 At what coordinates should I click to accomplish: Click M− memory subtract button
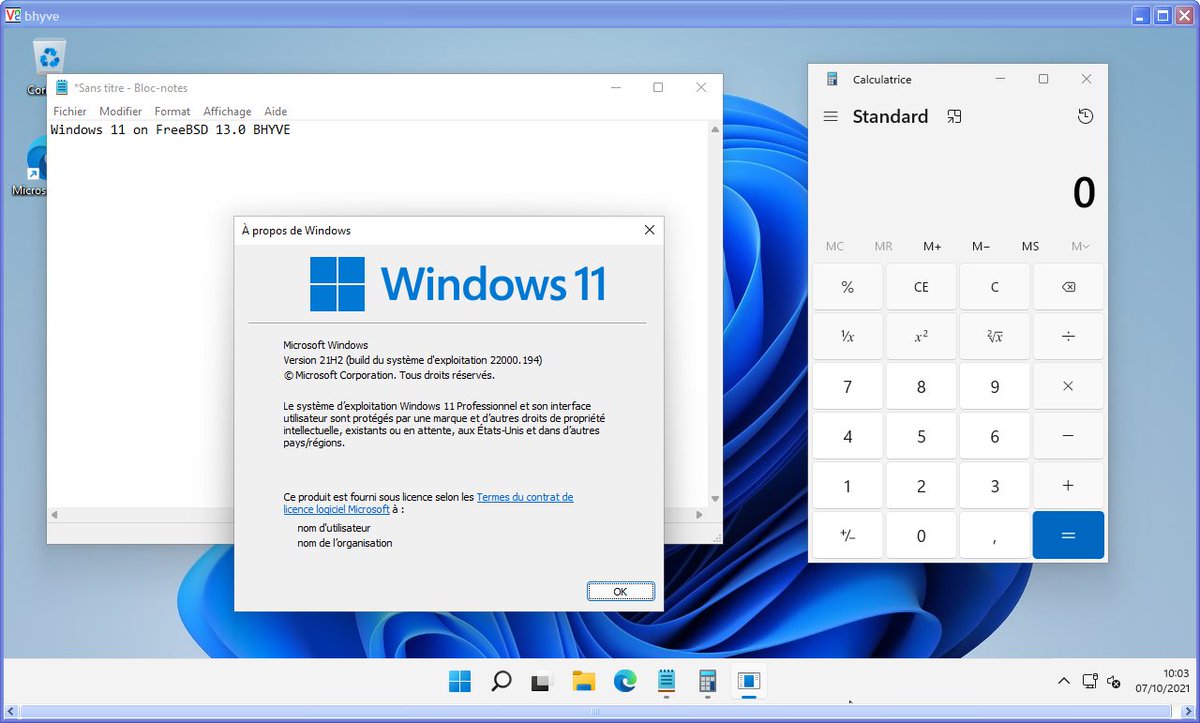click(981, 246)
